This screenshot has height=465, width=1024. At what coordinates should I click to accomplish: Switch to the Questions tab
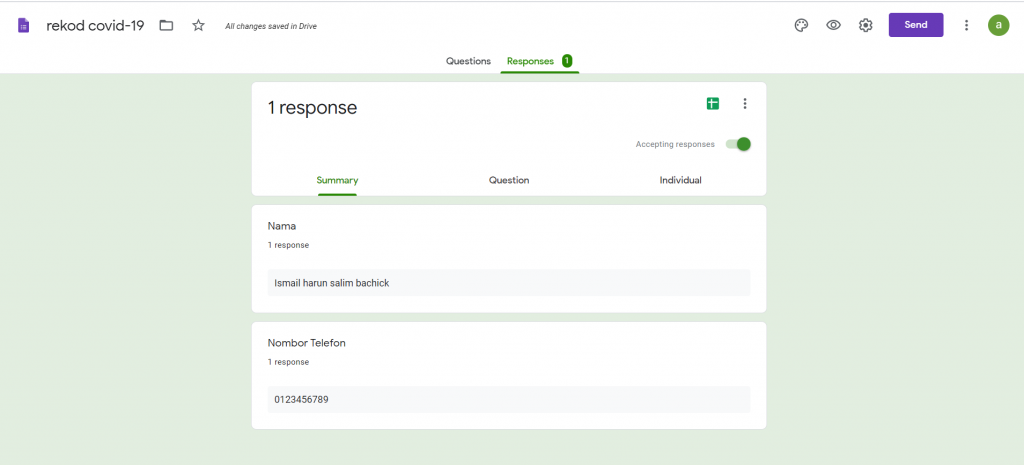coord(468,61)
